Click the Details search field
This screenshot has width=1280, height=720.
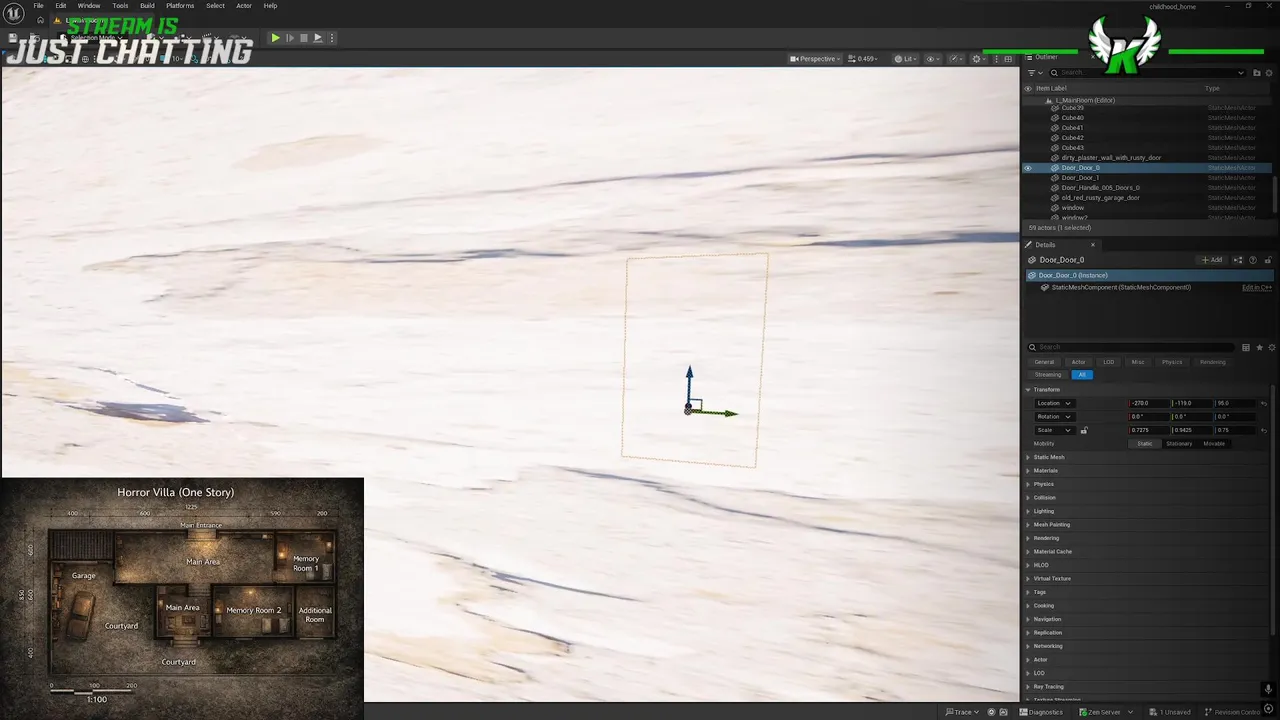click(x=1133, y=347)
